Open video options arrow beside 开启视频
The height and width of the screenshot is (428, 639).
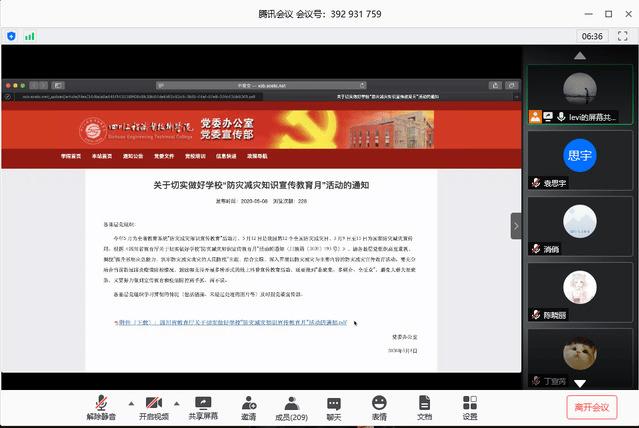176,404
